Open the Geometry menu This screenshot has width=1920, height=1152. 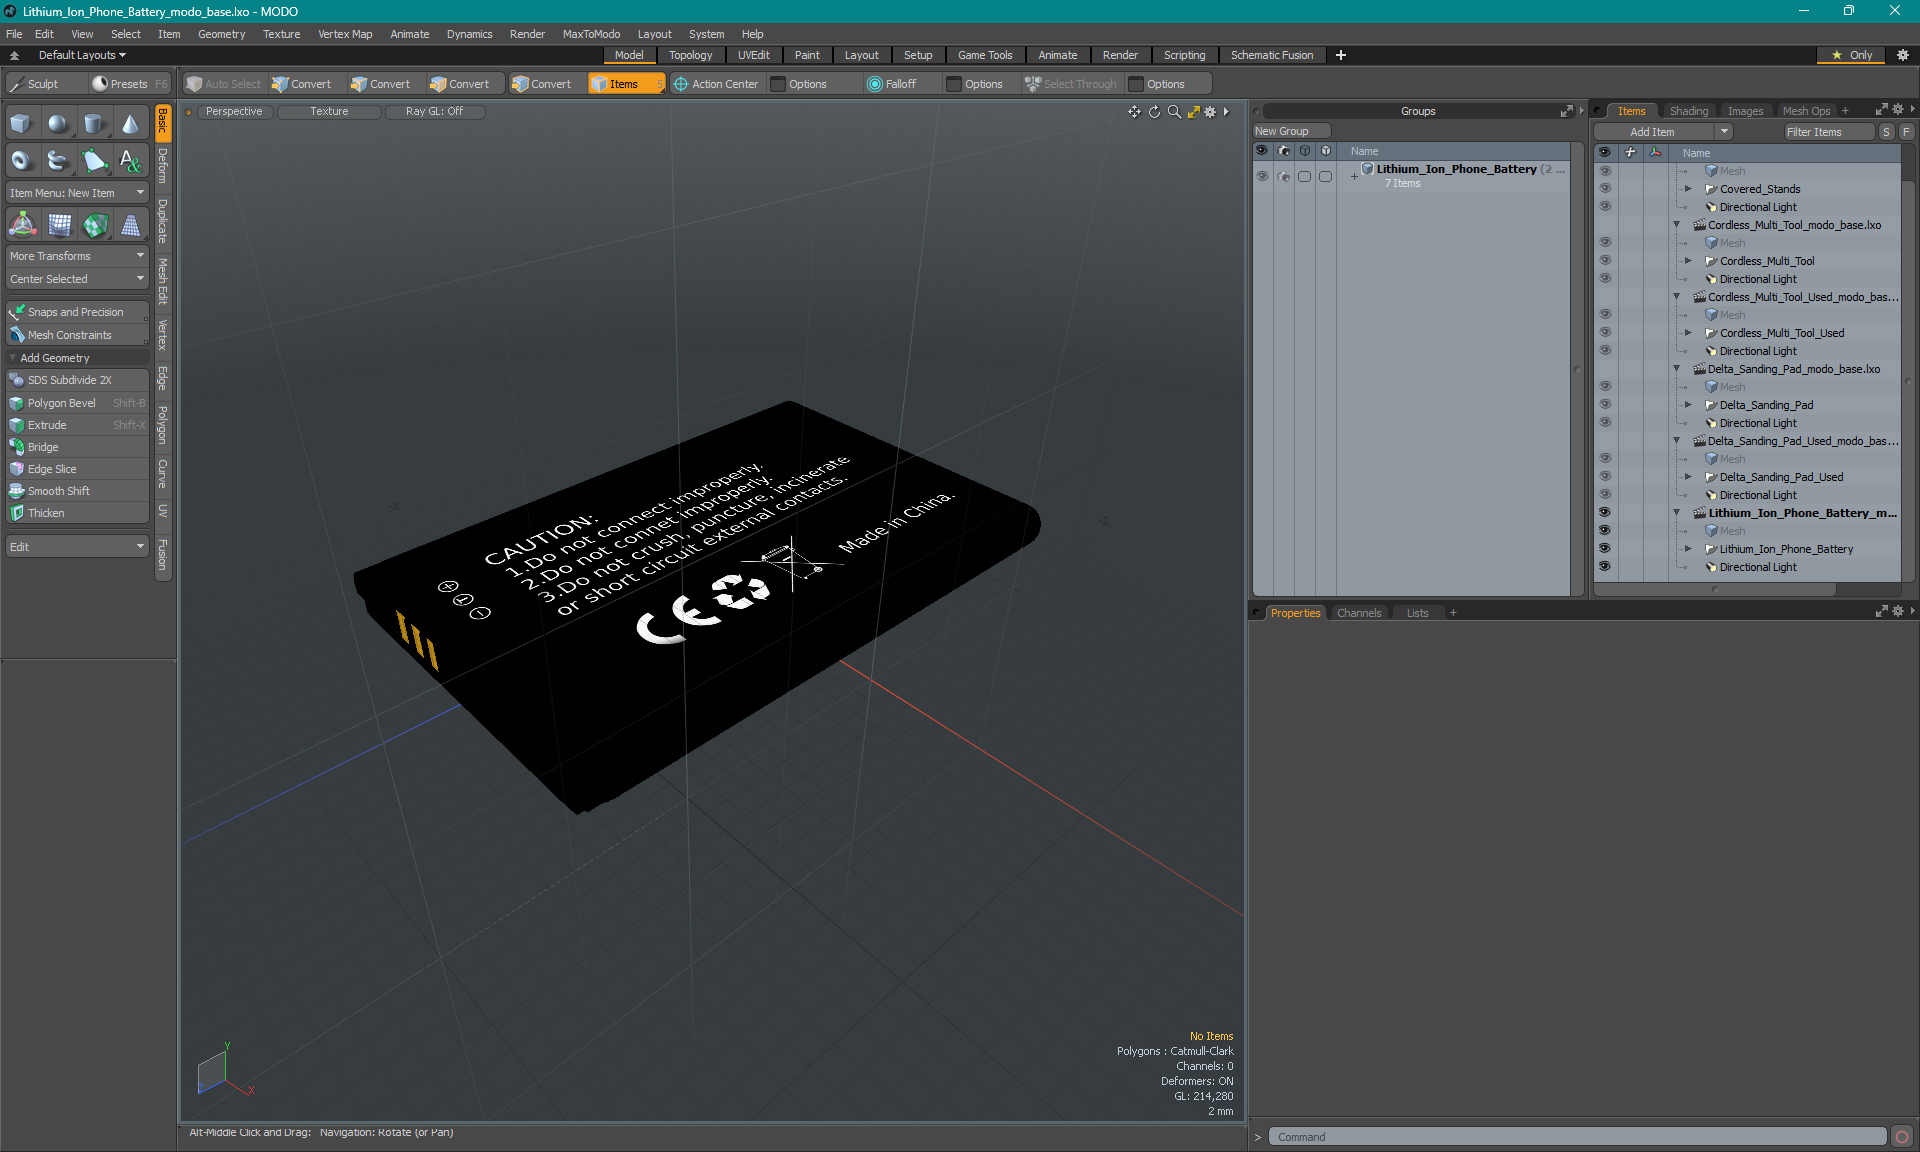pyautogui.click(x=221, y=34)
